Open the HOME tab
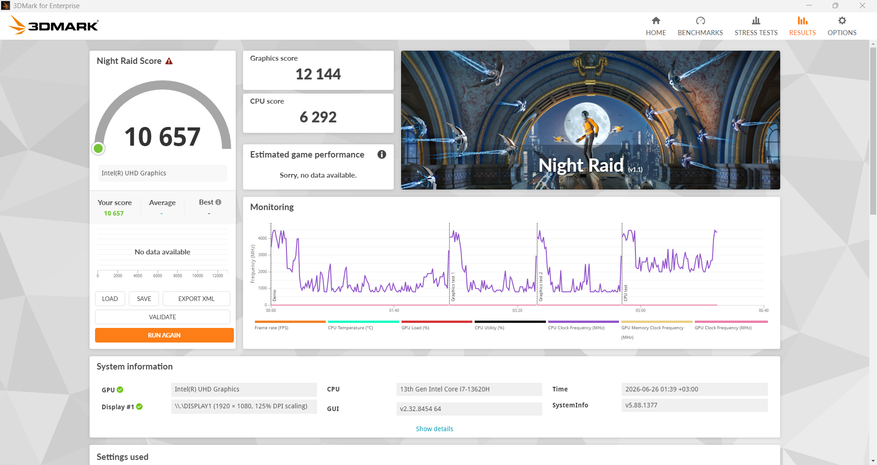Screen dimensions: 877x465 pyautogui.click(x=656, y=26)
